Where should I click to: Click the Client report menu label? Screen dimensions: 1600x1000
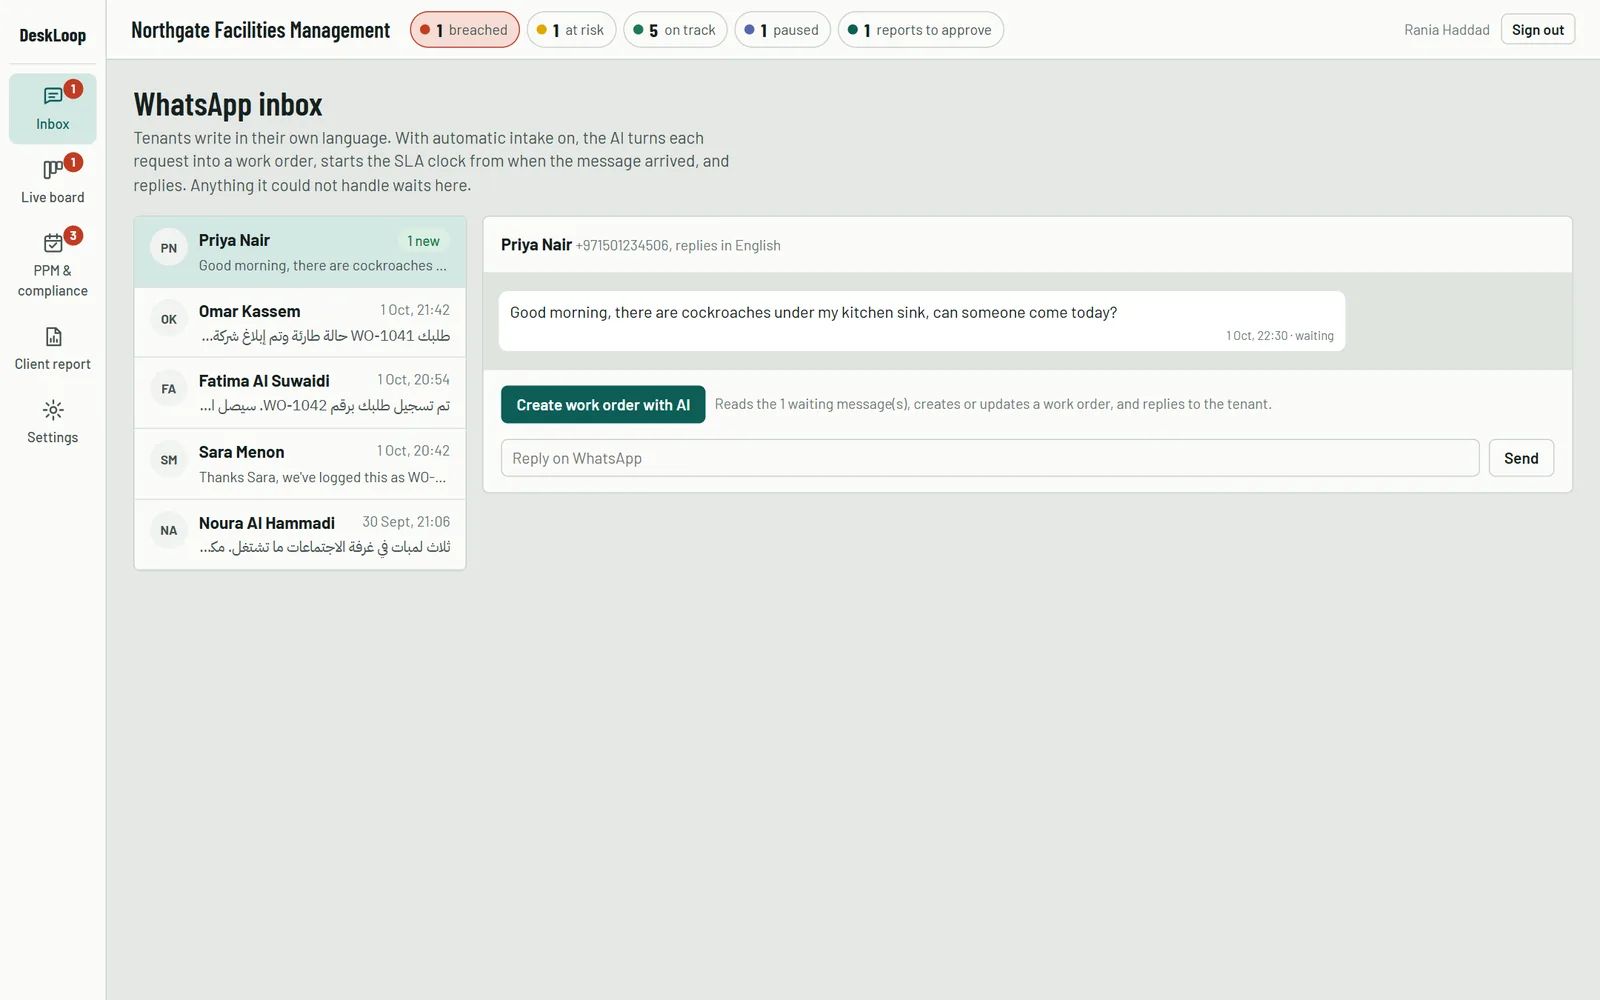coord(53,364)
